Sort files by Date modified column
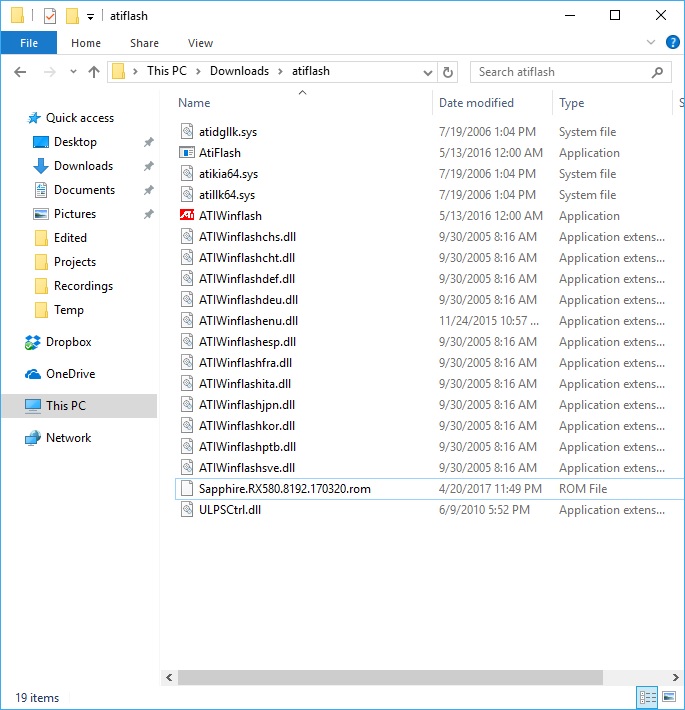This screenshot has width=685, height=710. 476,103
